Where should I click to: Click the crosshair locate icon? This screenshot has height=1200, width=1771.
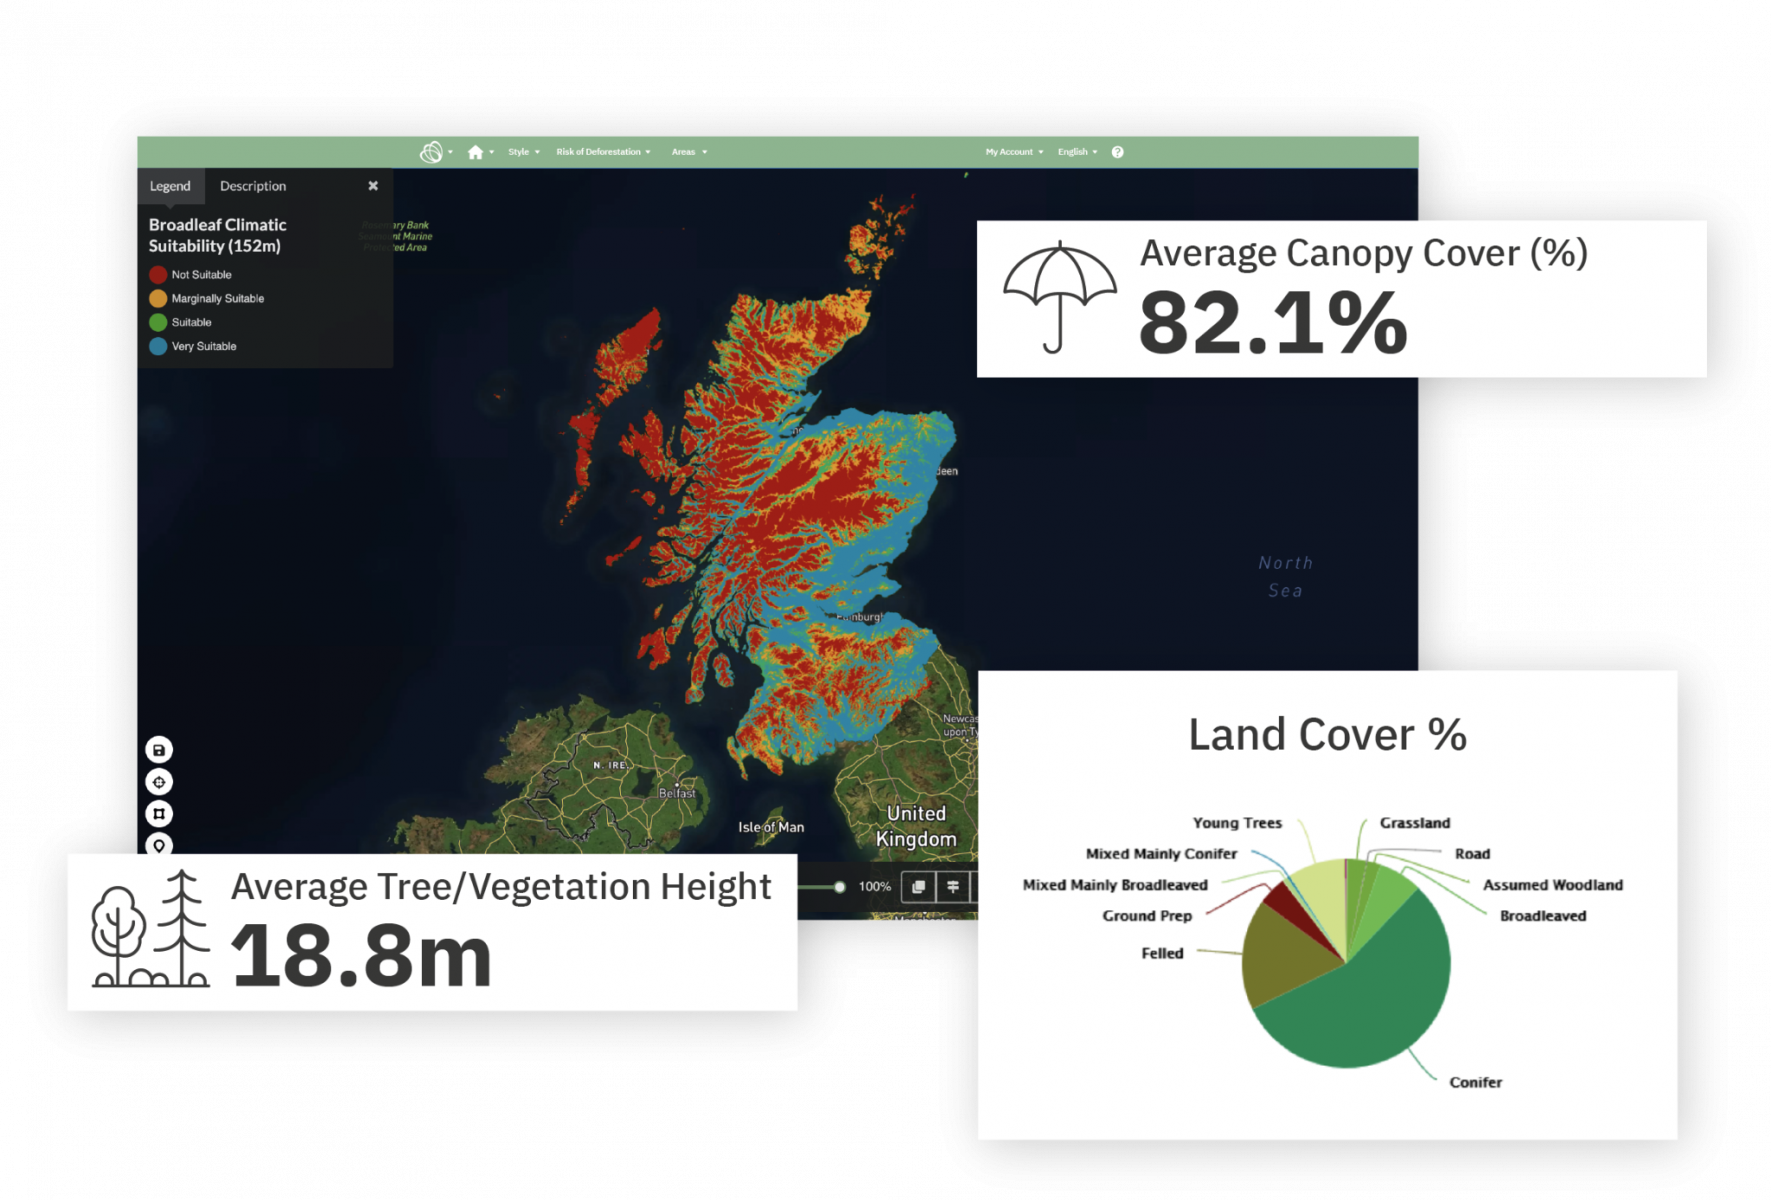tap(159, 782)
